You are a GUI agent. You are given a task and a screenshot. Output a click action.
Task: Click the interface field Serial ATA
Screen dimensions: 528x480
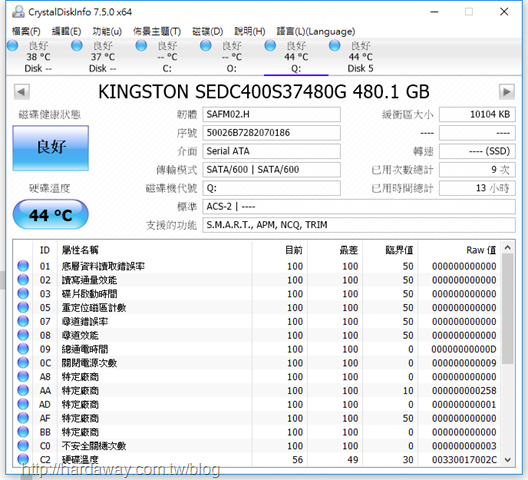click(x=271, y=151)
